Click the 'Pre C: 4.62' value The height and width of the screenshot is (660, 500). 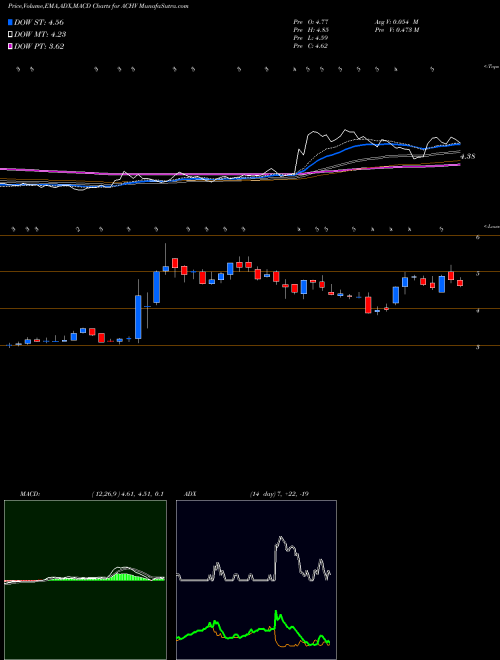tap(311, 46)
